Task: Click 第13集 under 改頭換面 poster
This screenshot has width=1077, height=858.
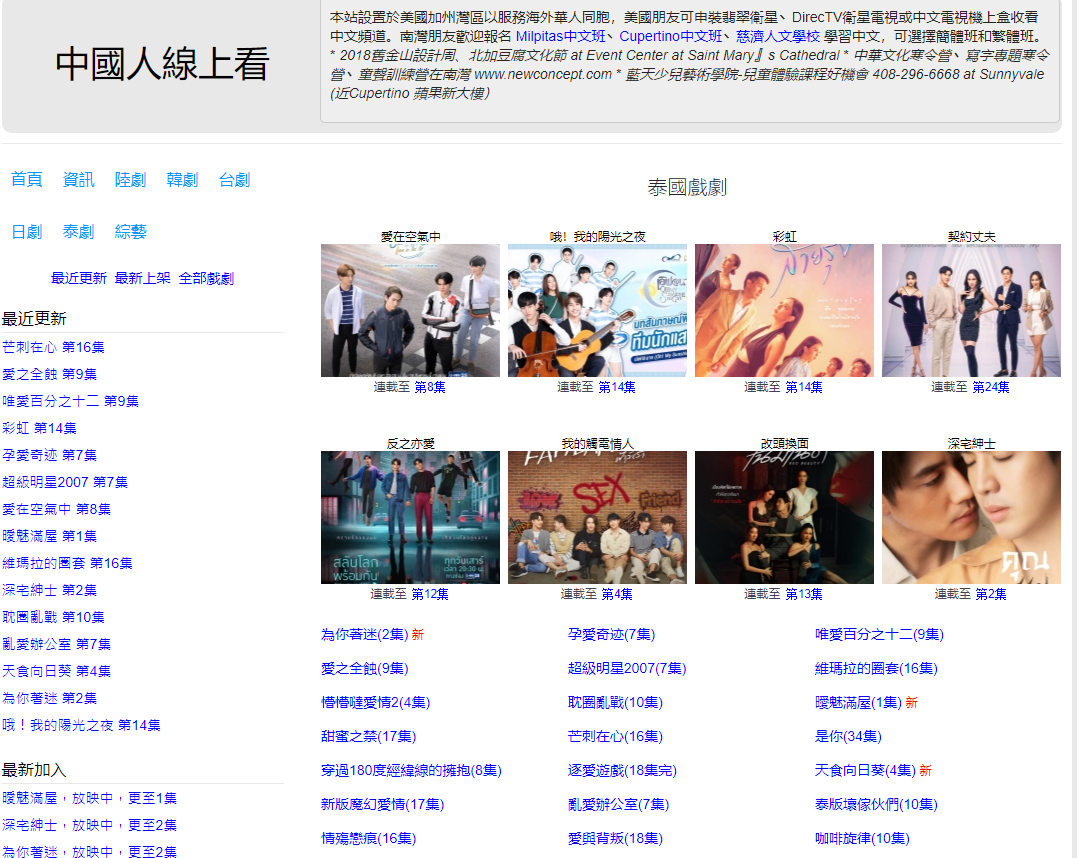Action: click(x=804, y=594)
